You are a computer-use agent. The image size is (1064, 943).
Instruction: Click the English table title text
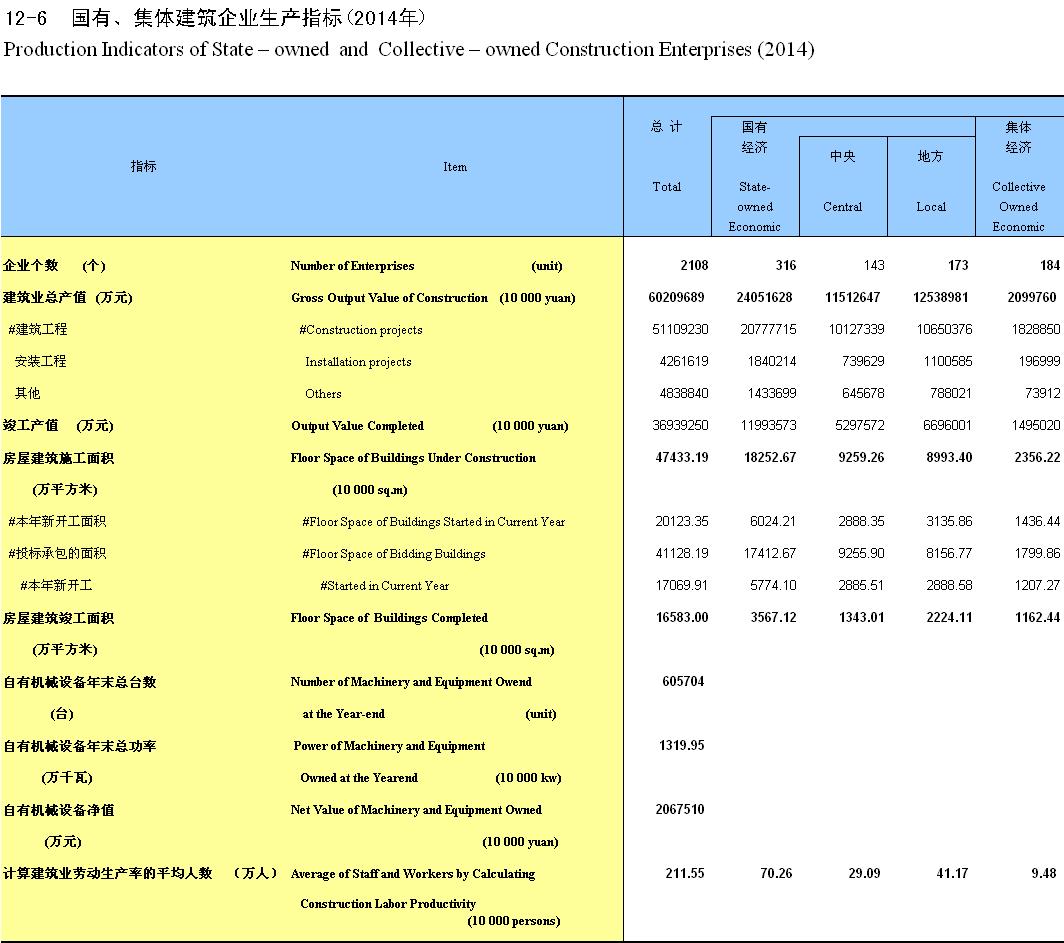(409, 49)
